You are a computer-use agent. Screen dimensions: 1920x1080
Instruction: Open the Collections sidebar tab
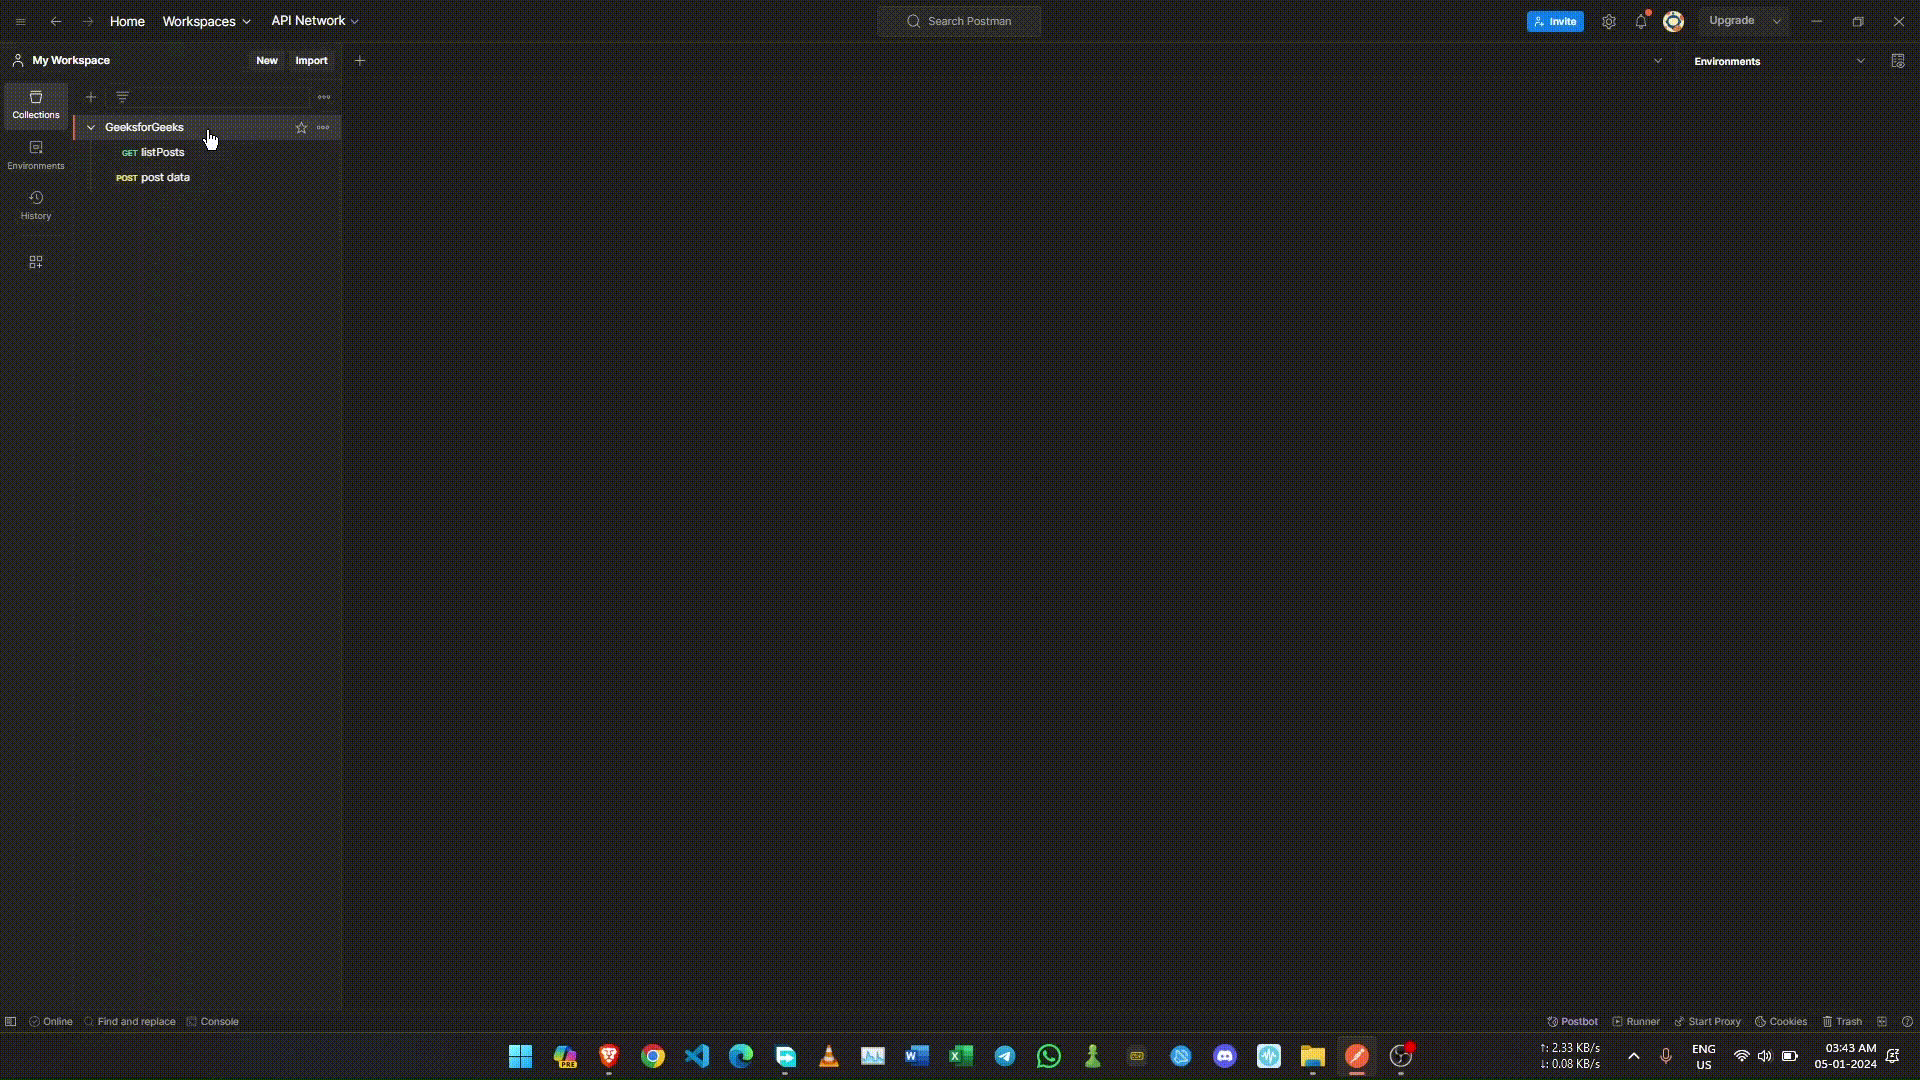tap(36, 104)
